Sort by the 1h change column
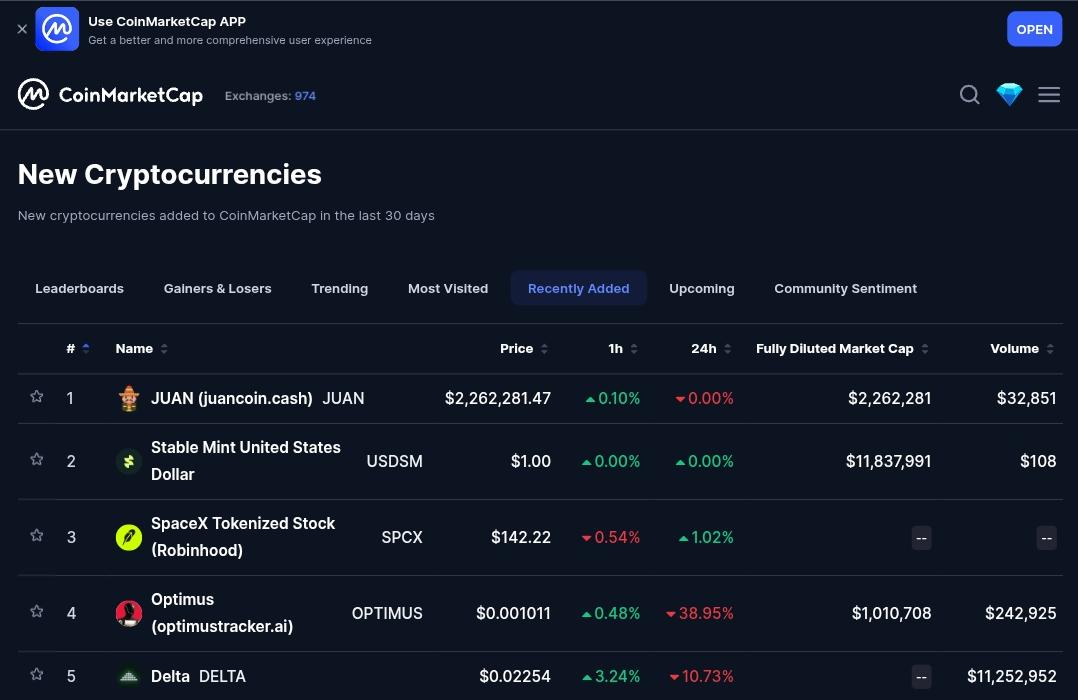This screenshot has height=700, width=1078. 623,349
